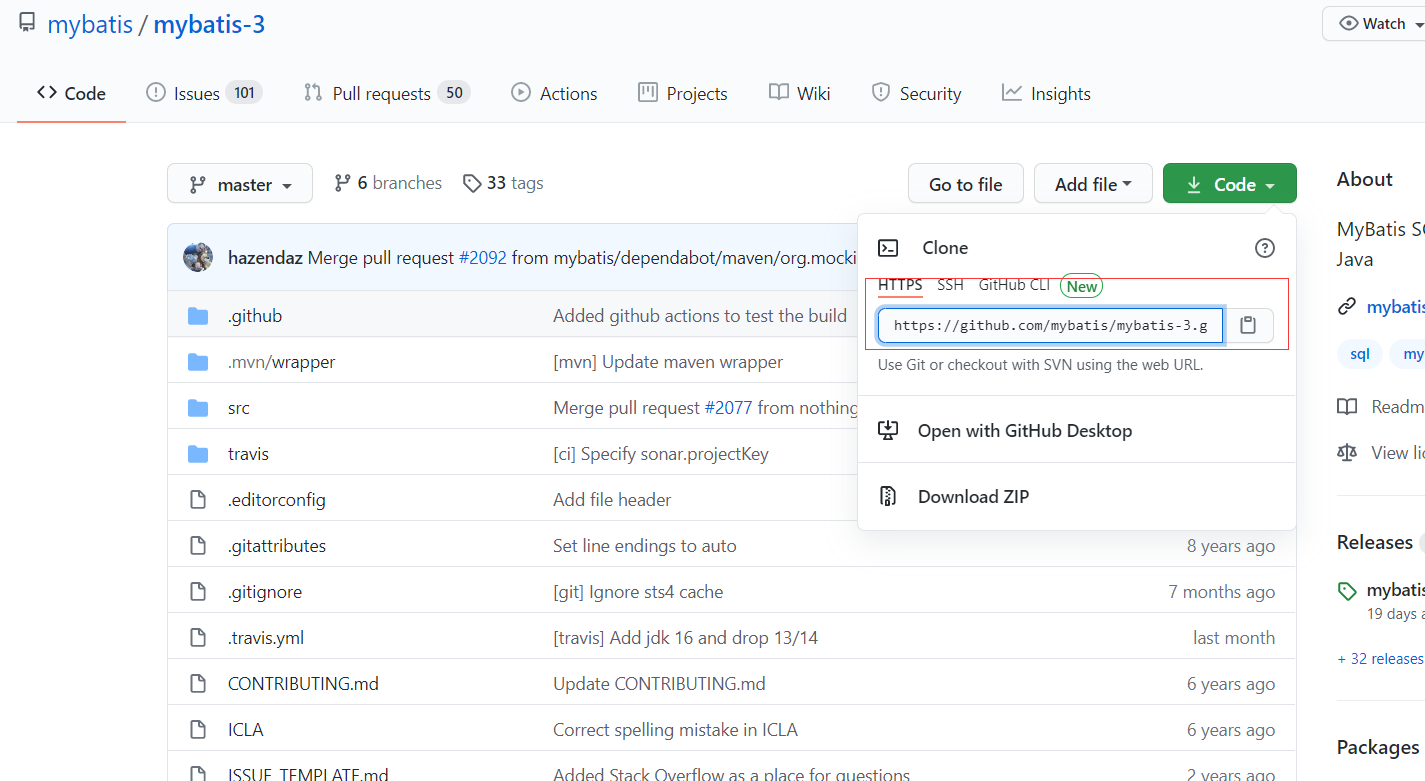Click the Download ZIP archive icon

[x=888, y=497]
